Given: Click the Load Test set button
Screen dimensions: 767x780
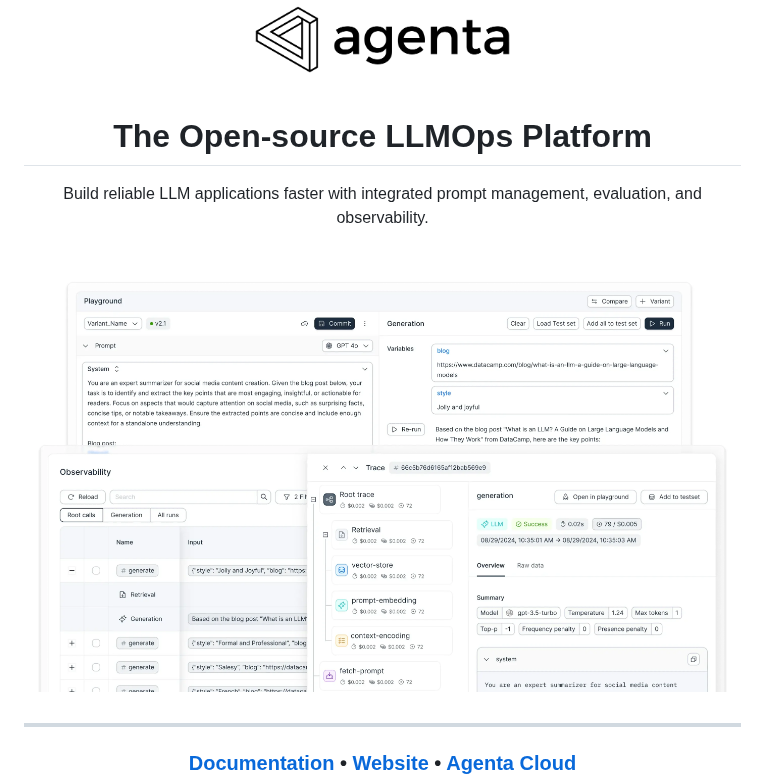Looking at the screenshot, I should 556,324.
